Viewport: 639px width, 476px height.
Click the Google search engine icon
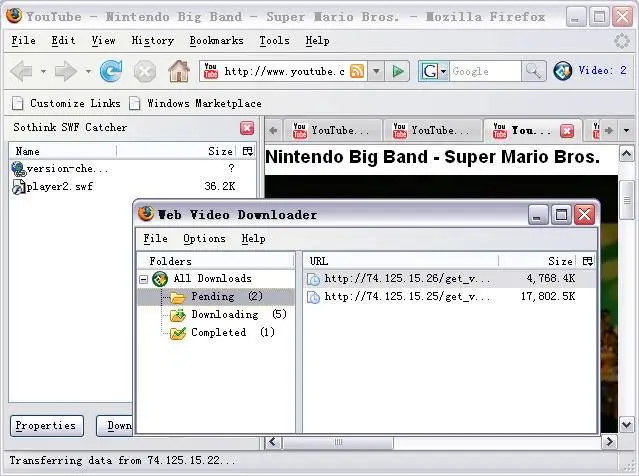430,71
